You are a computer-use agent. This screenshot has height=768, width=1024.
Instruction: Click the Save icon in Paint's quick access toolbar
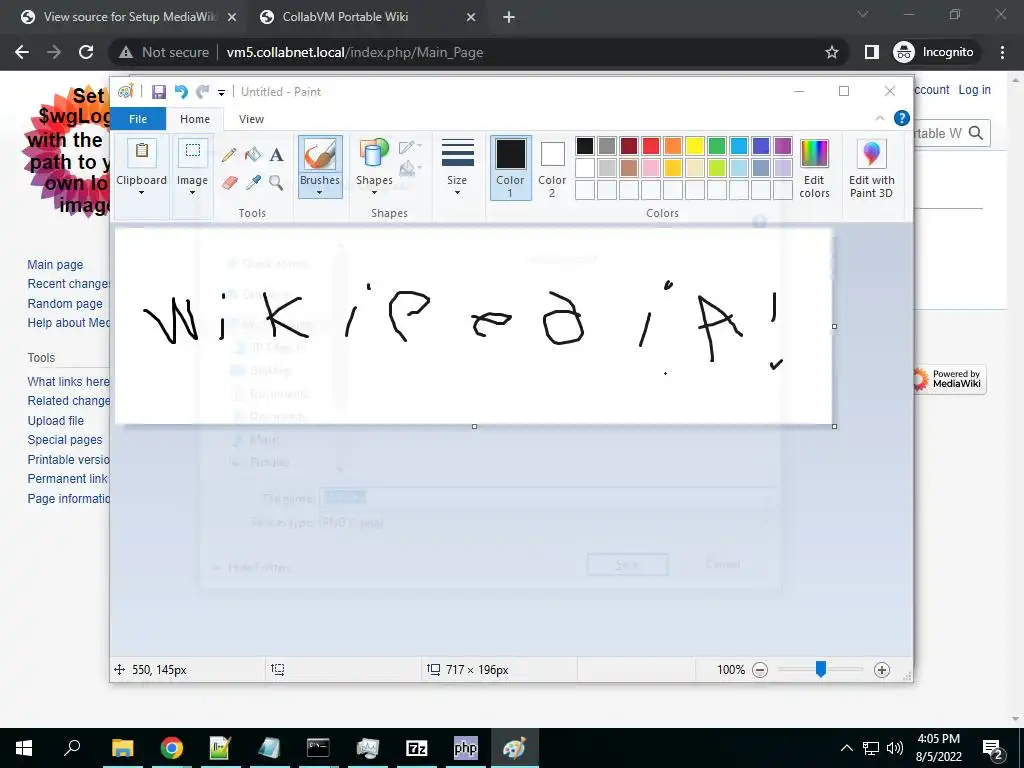click(159, 92)
